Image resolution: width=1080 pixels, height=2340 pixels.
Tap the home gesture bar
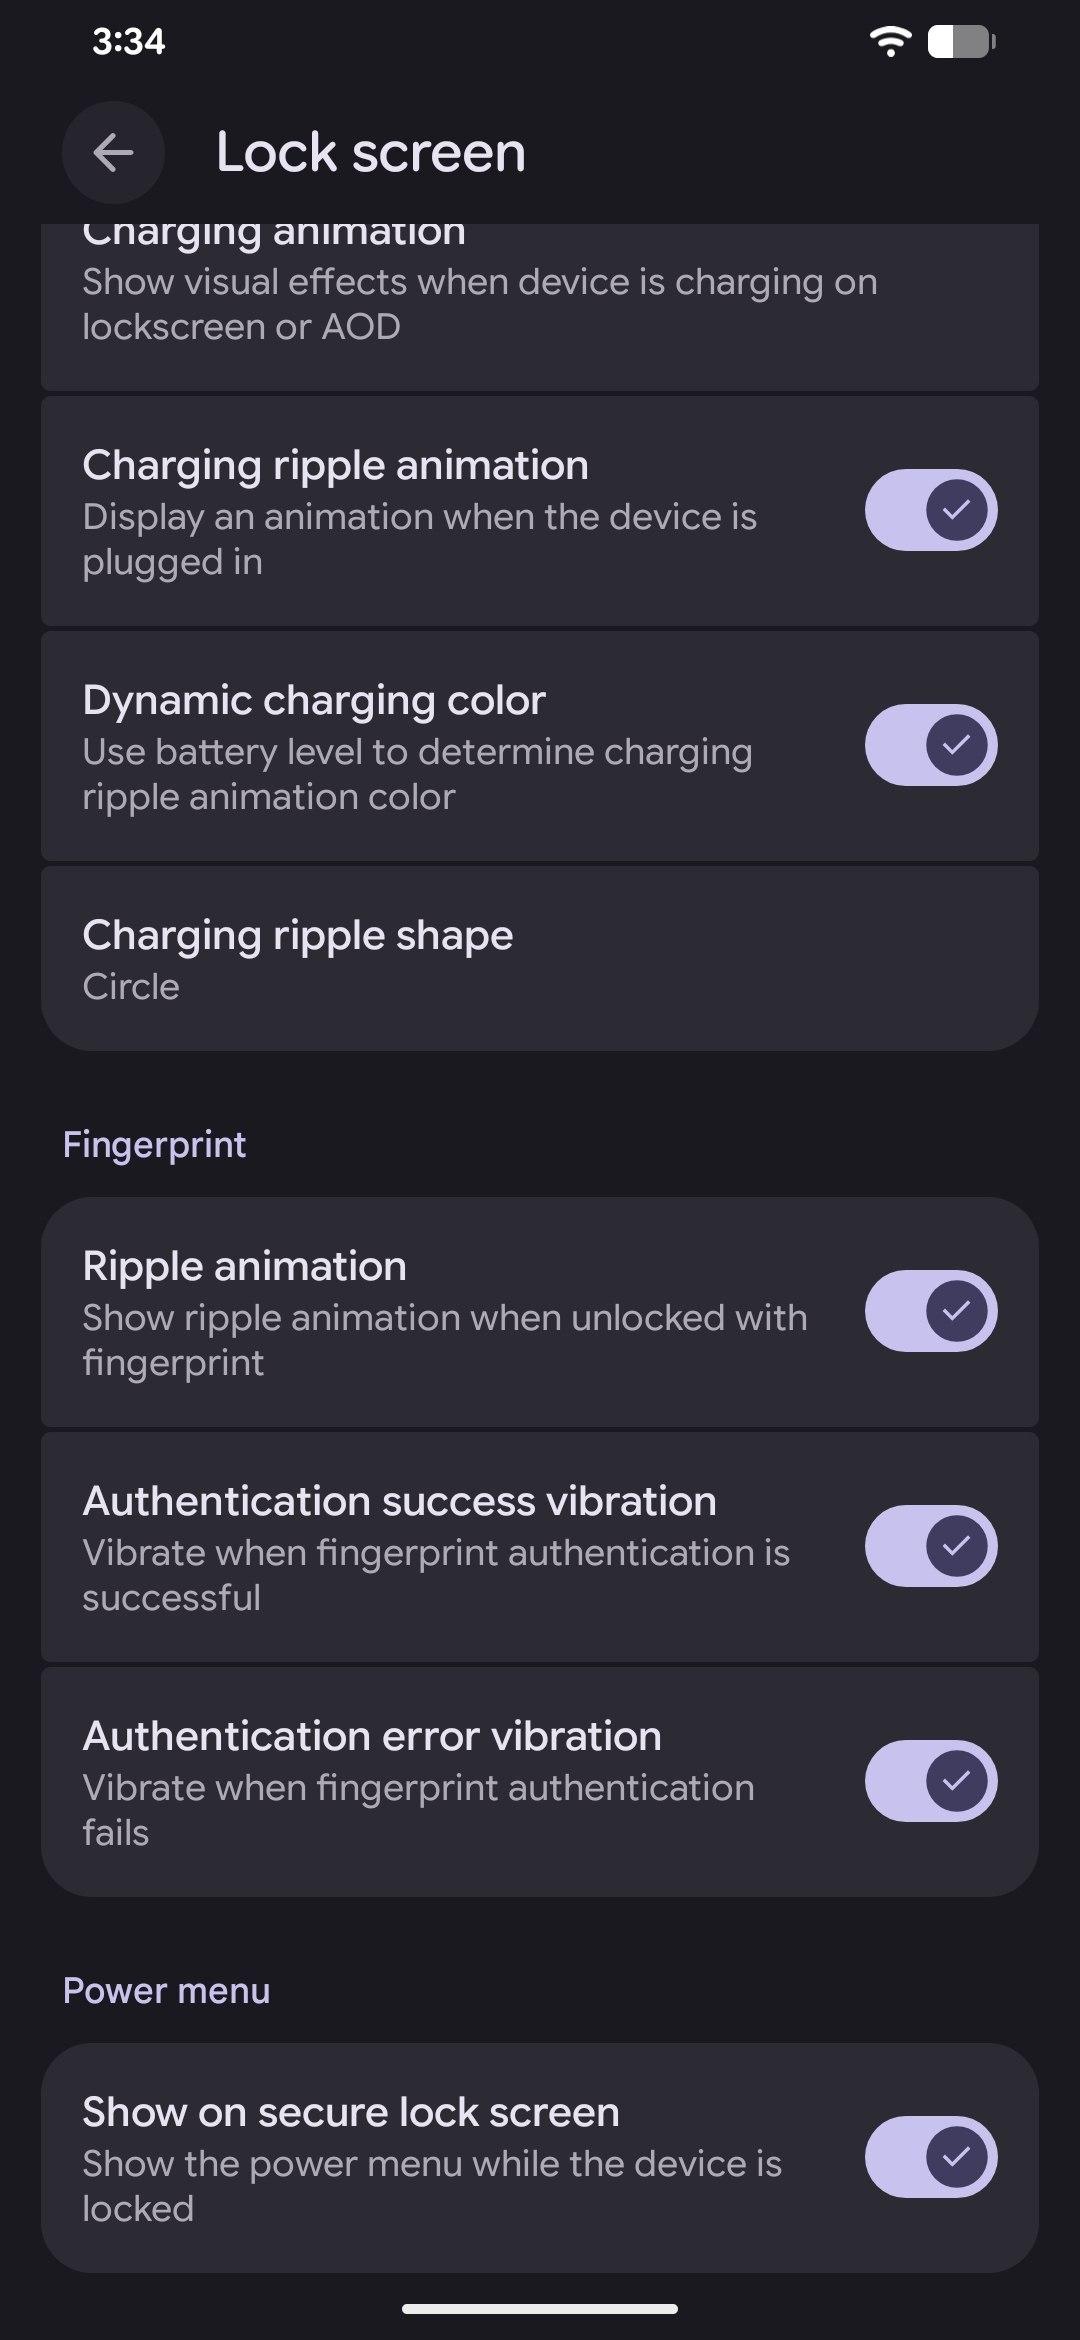coord(540,2309)
